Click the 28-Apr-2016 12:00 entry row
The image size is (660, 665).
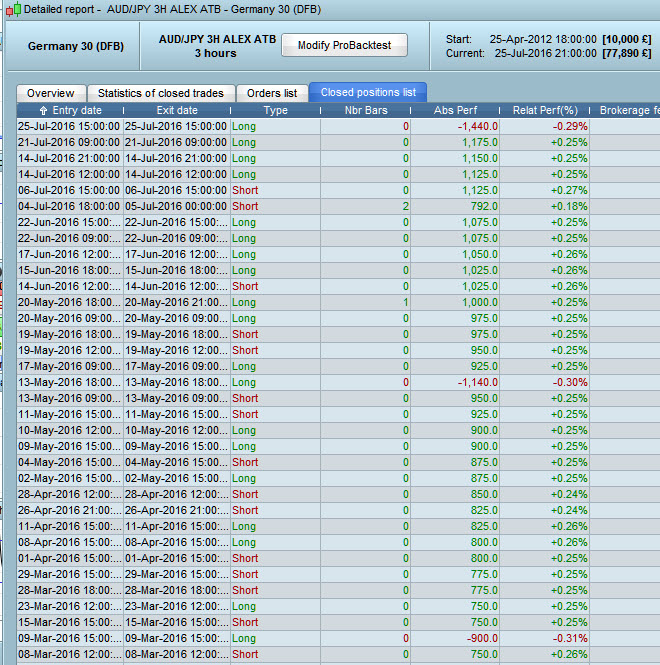[x=338, y=495]
